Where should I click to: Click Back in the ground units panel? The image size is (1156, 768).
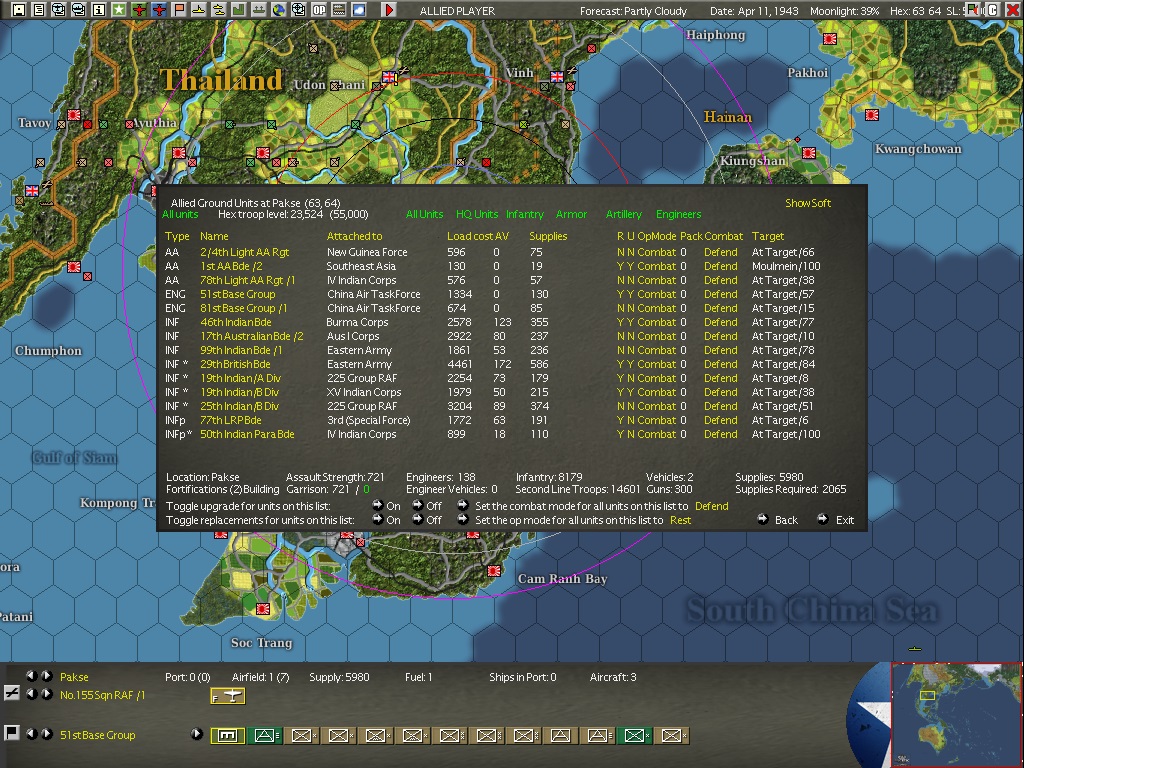(x=786, y=520)
